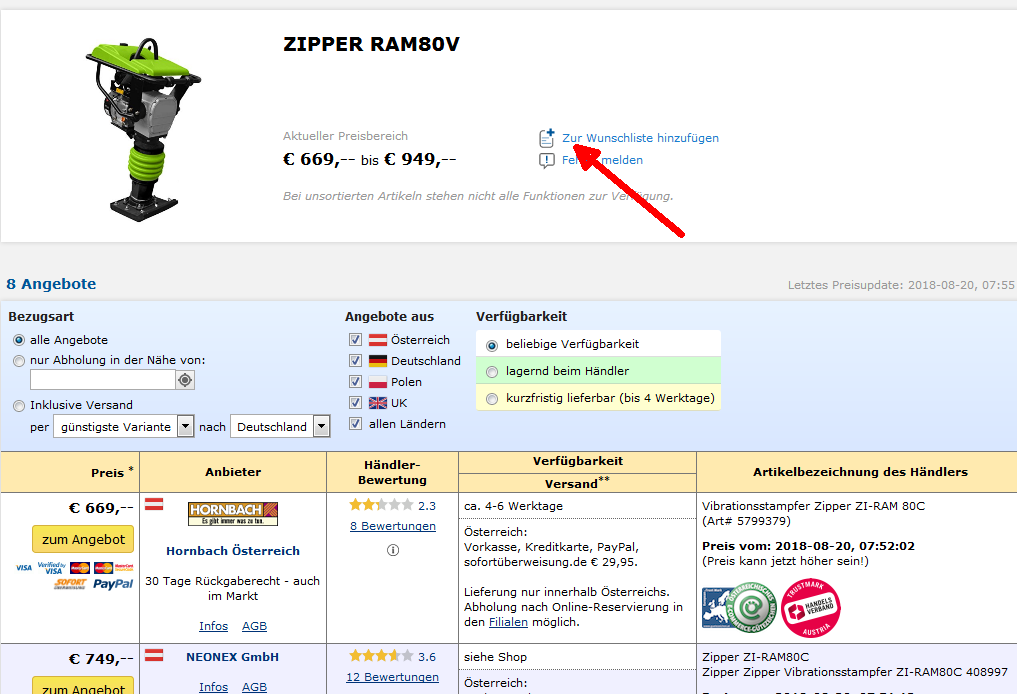Select 'nur Abholung in der Nähe von' radio
1017x694 pixels.
(x=19, y=361)
